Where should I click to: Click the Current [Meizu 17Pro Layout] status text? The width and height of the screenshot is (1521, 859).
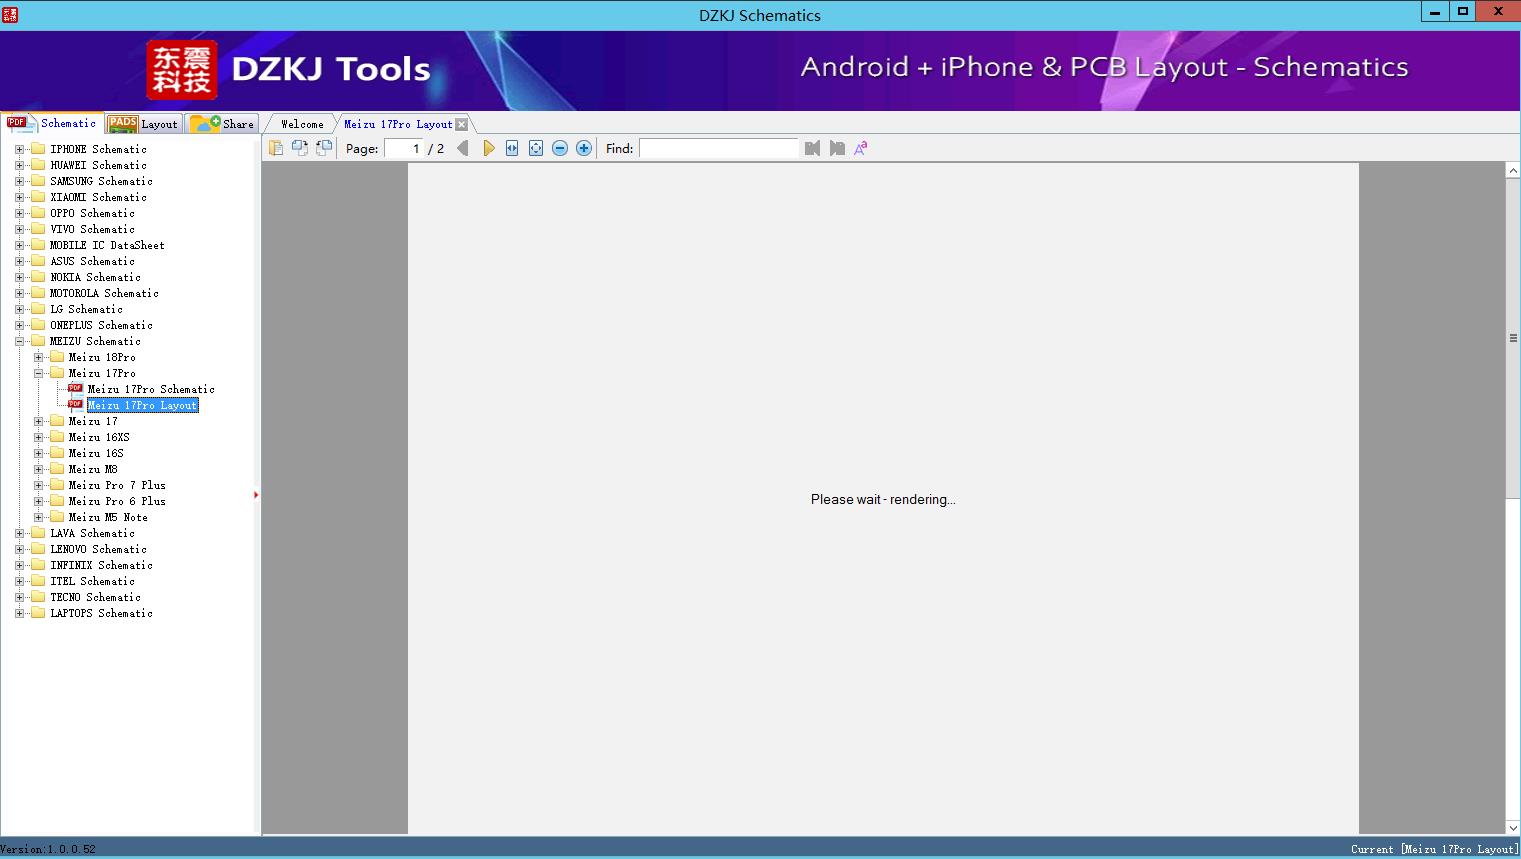click(1434, 849)
